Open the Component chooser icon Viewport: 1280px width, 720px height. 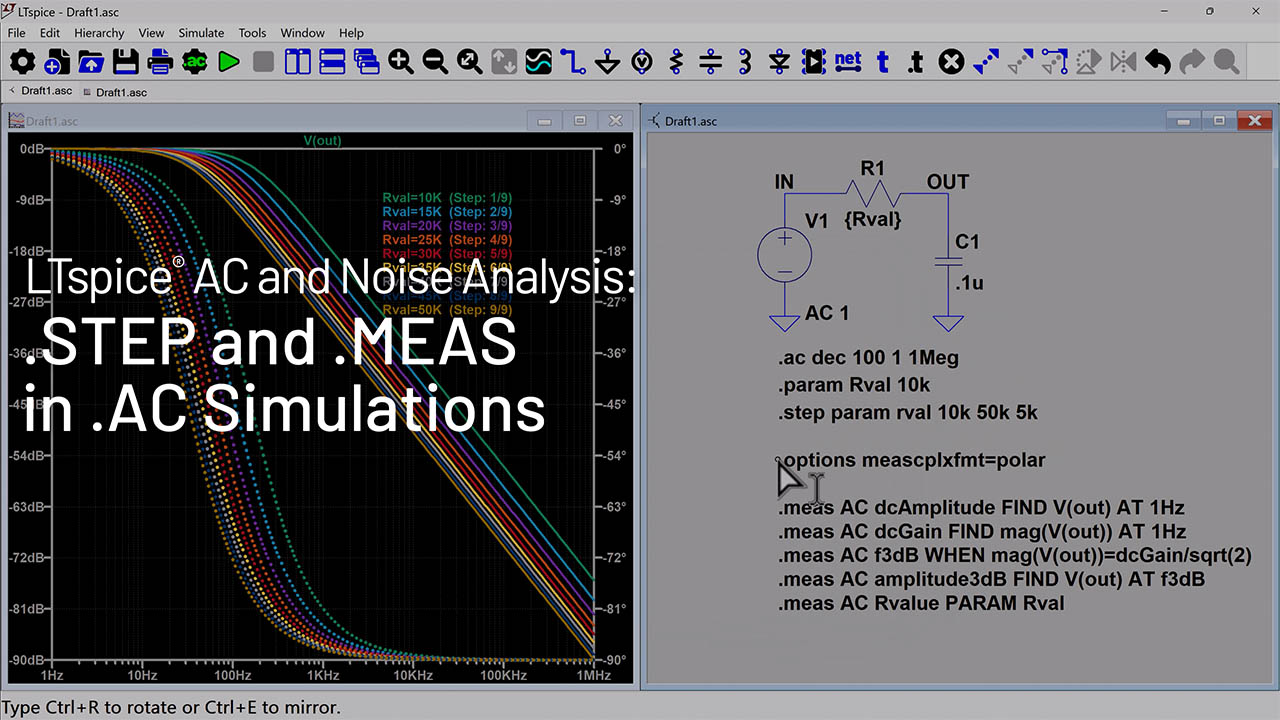(x=814, y=62)
